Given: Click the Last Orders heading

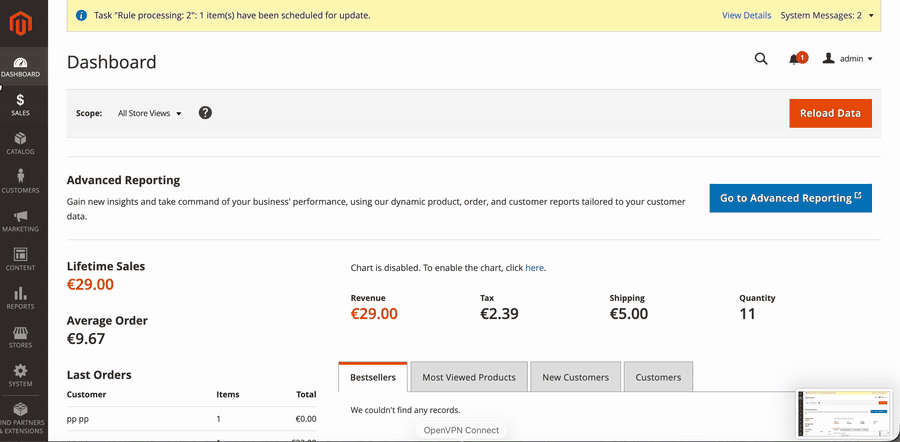Looking at the screenshot, I should pos(99,375).
